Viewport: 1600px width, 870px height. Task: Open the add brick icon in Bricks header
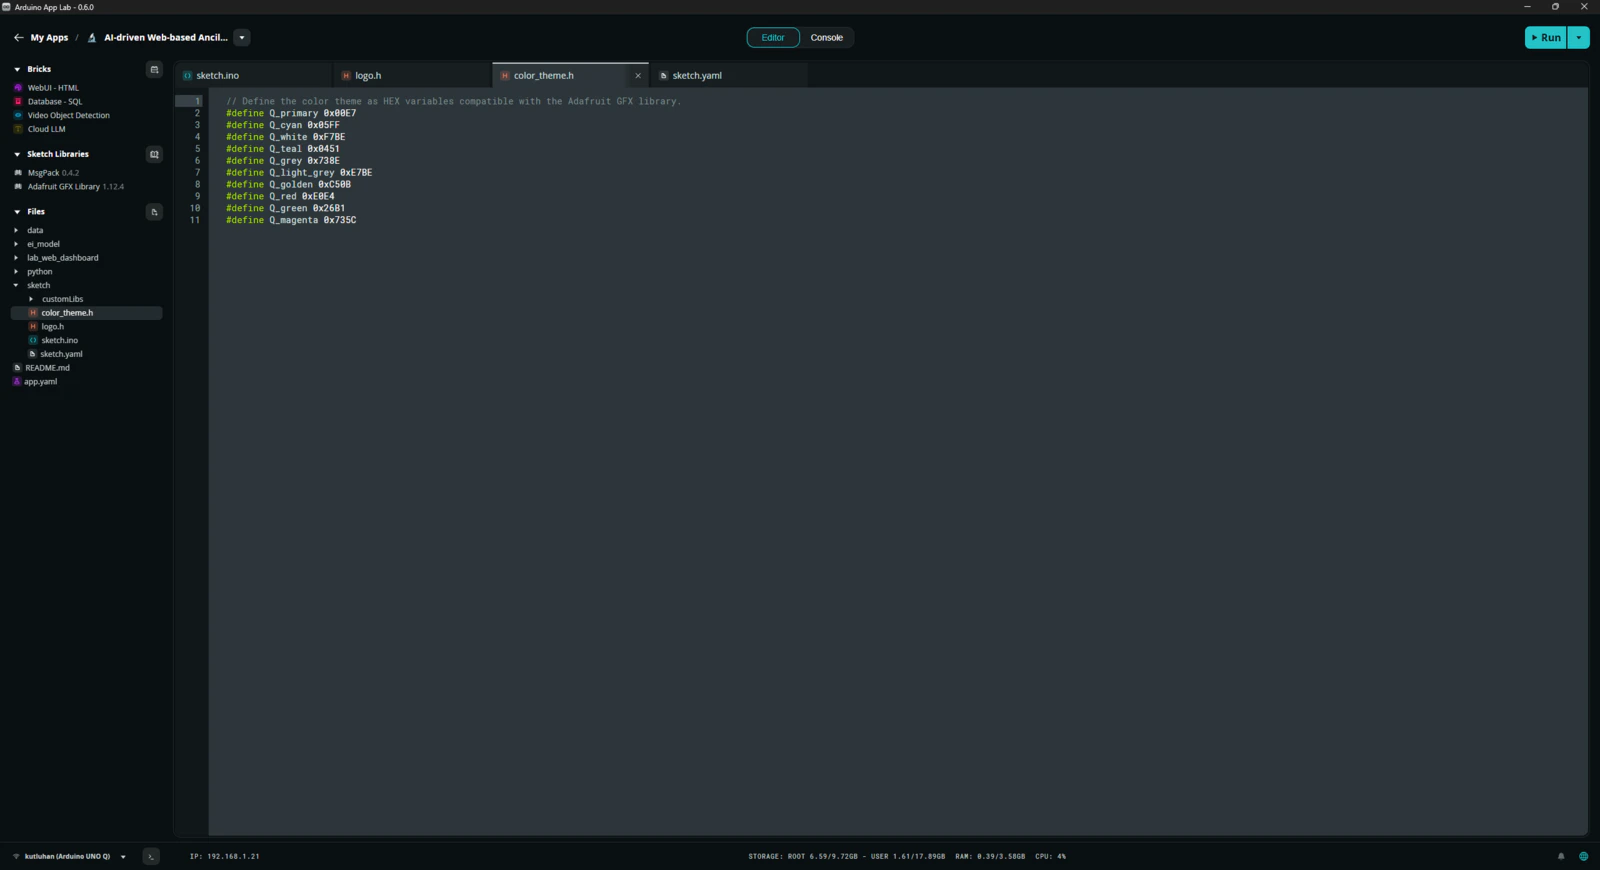[x=154, y=69]
